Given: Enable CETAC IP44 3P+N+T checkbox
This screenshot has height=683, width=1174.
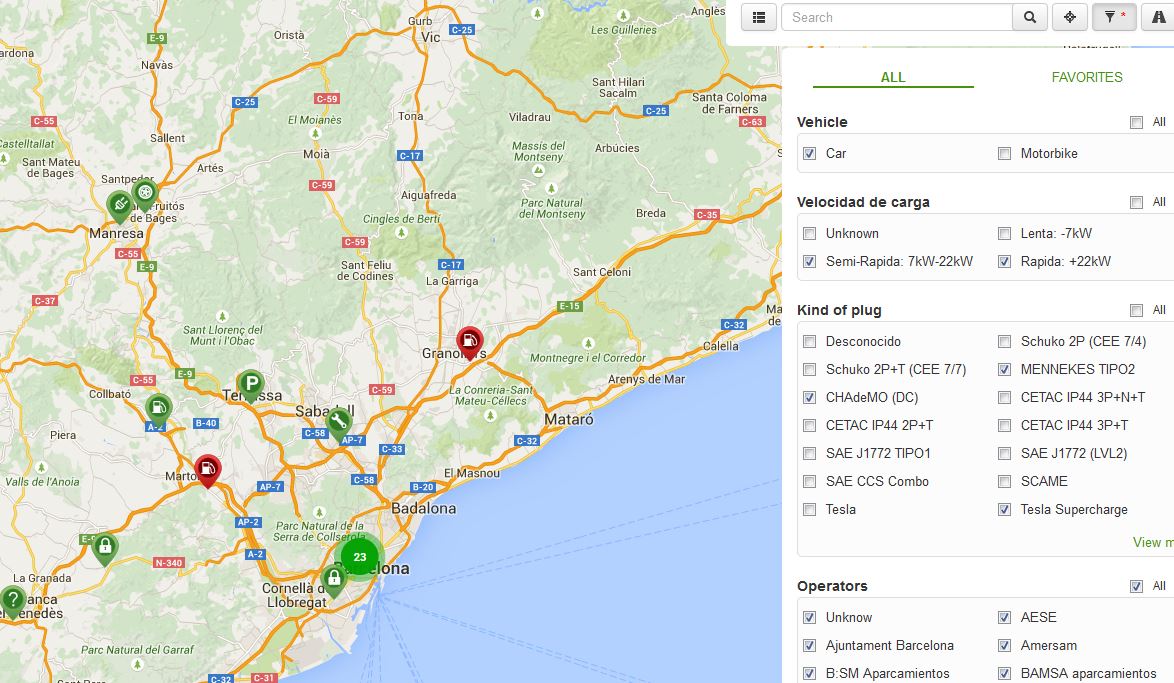Looking at the screenshot, I should point(1004,398).
